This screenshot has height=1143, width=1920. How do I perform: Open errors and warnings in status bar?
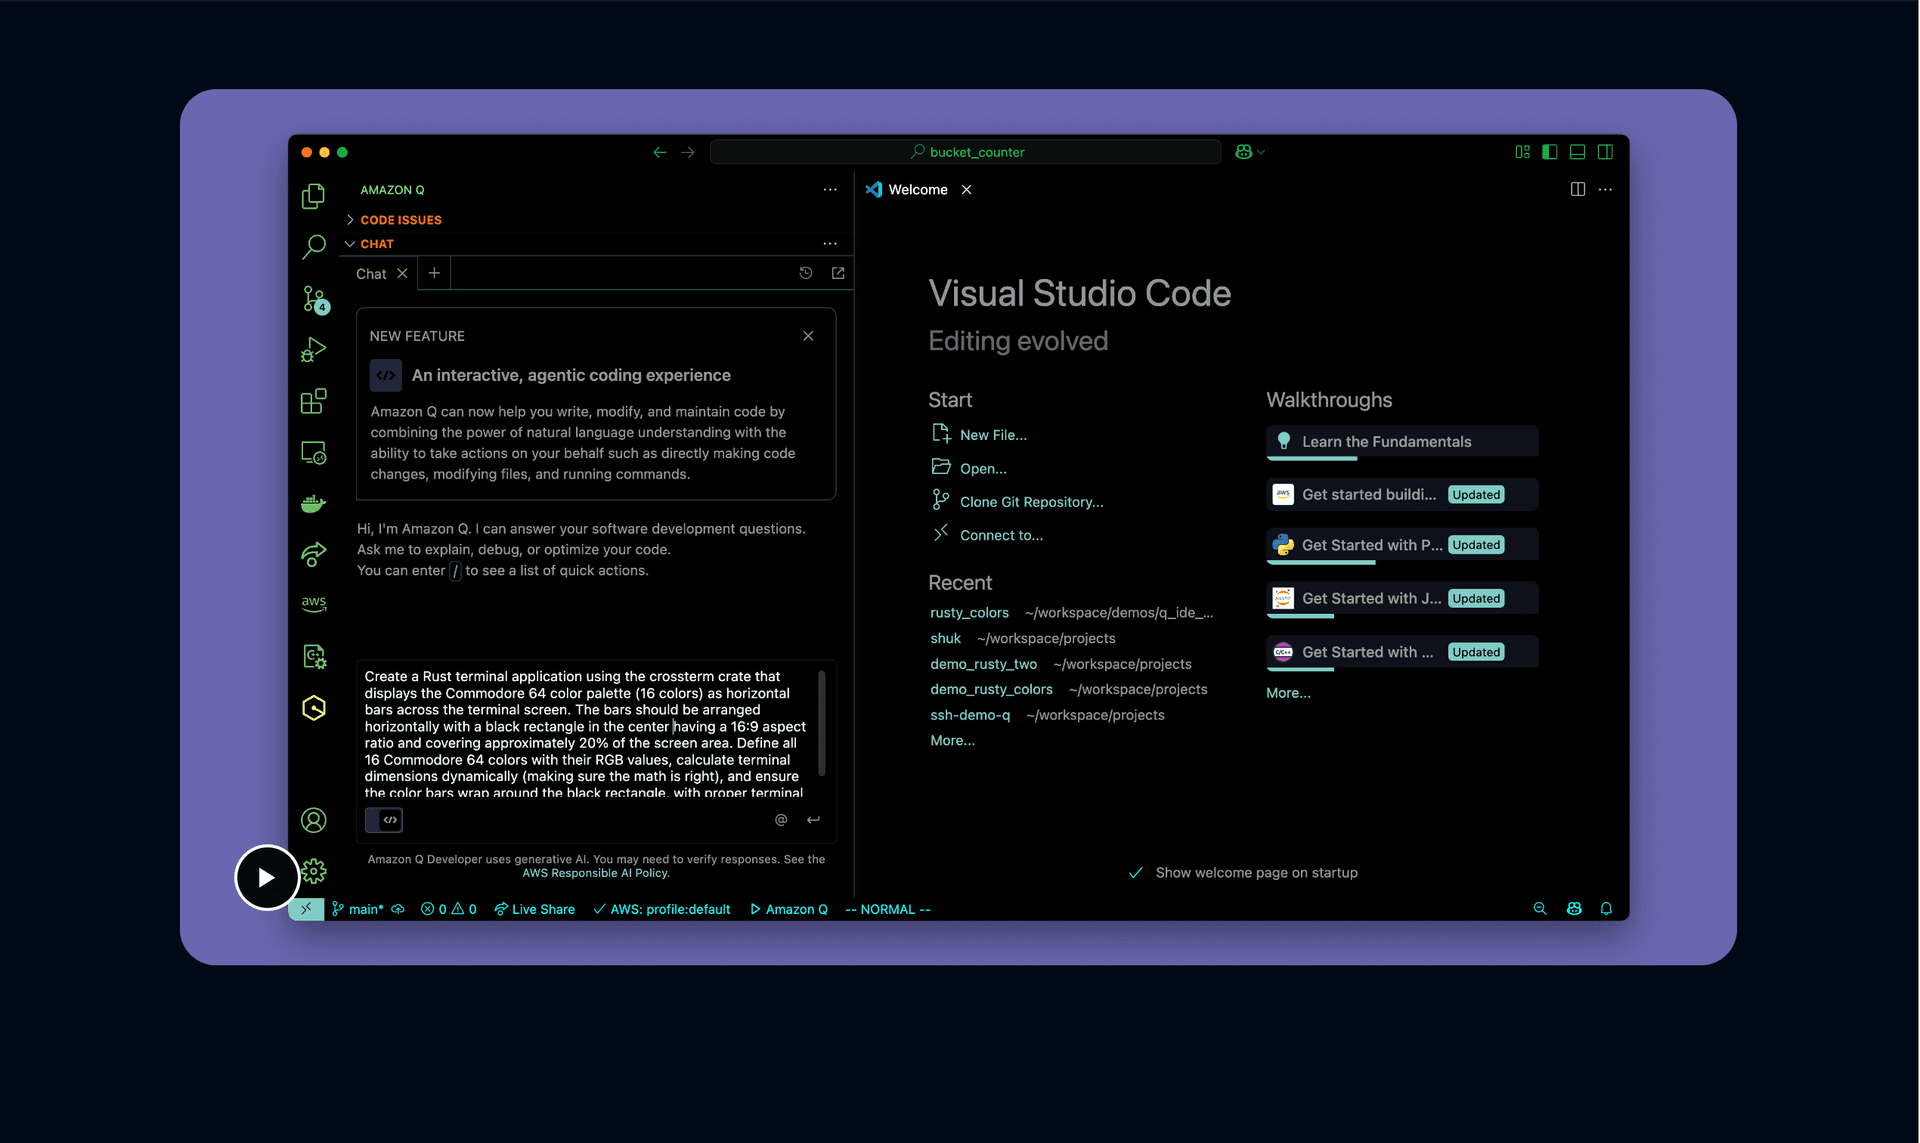coord(449,909)
